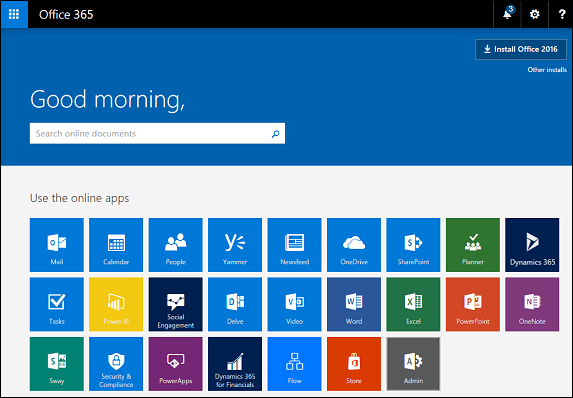Open the Calendar app tile

[x=116, y=245]
